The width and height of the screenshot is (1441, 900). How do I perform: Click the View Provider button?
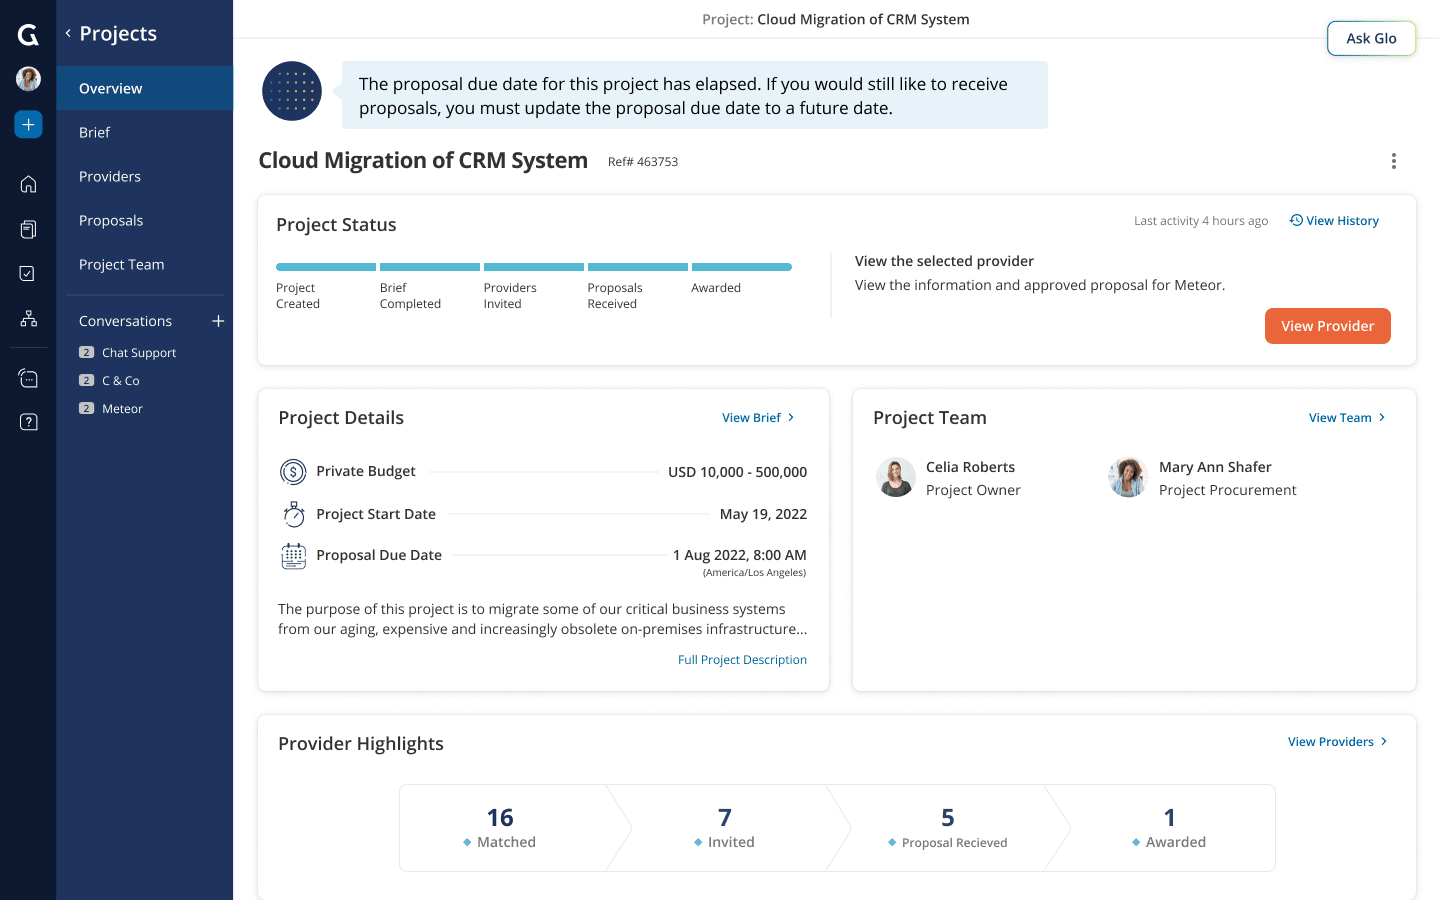click(x=1327, y=325)
